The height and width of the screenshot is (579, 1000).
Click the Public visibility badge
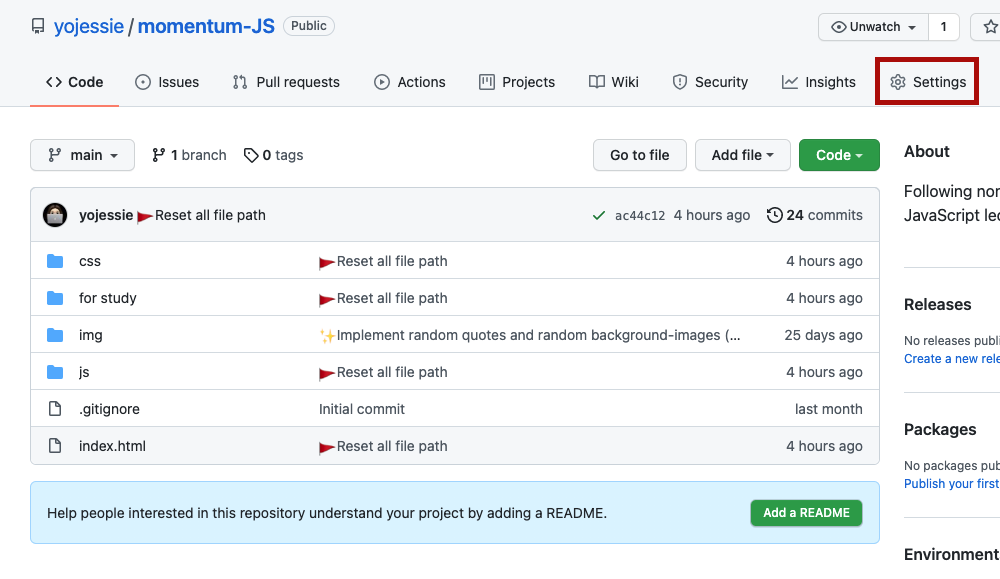click(x=309, y=26)
